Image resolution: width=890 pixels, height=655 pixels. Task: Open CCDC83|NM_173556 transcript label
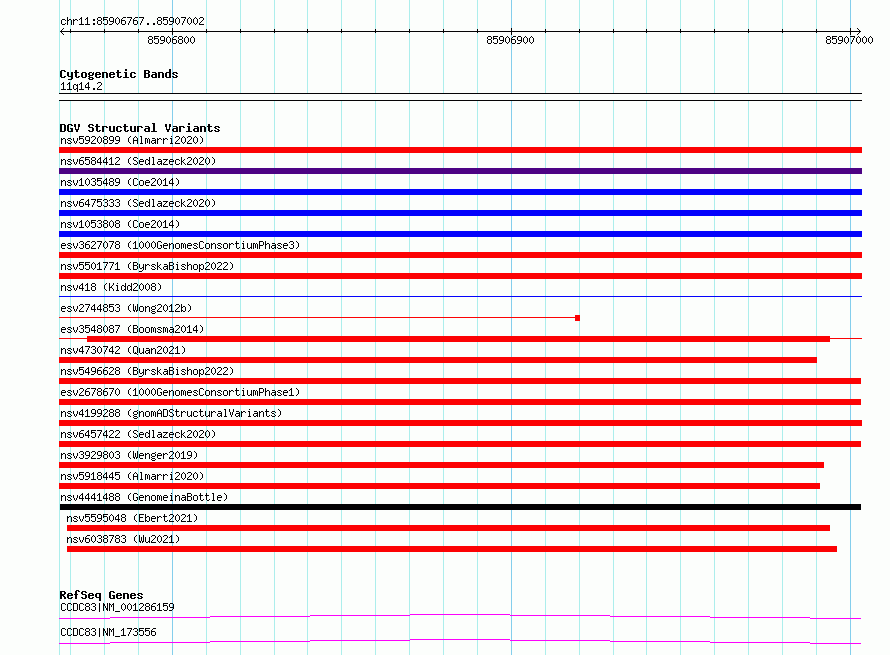[108, 632]
